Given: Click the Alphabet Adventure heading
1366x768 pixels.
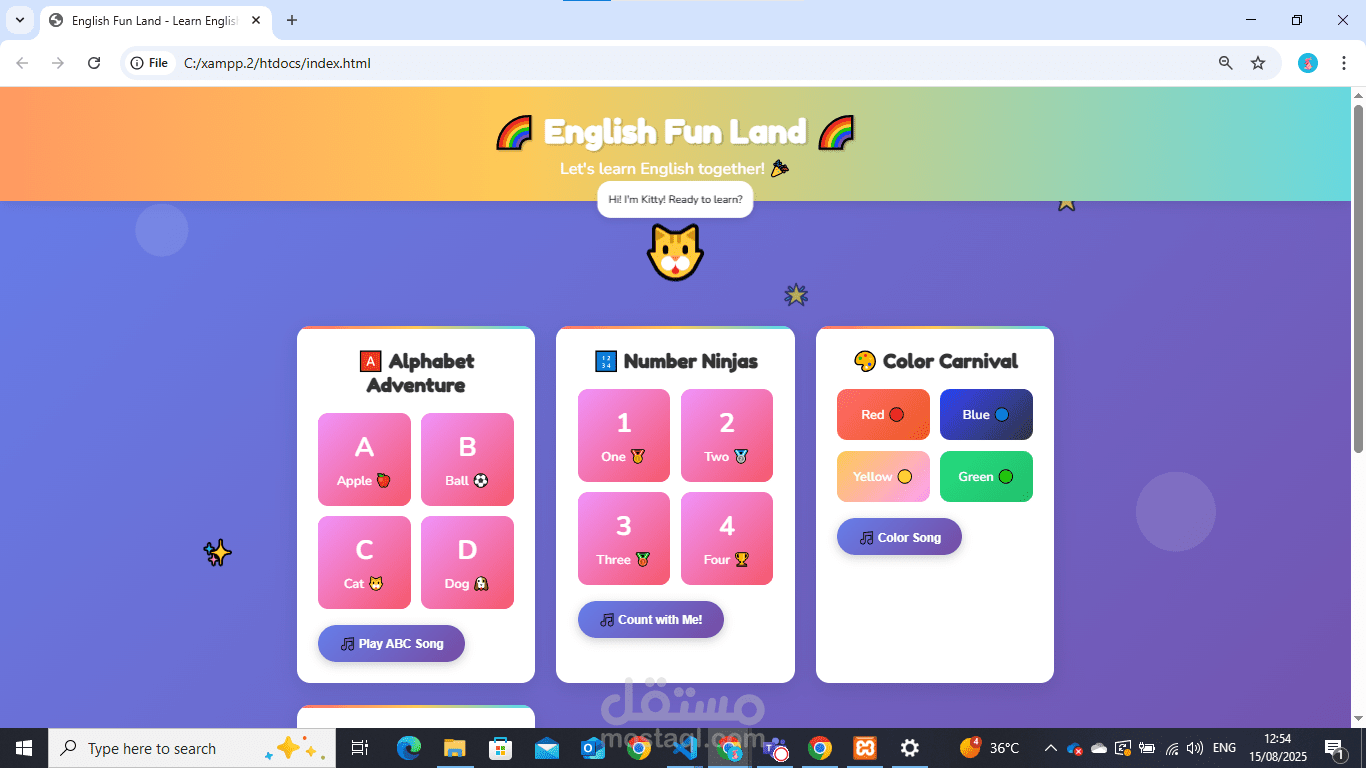Looking at the screenshot, I should click(416, 373).
